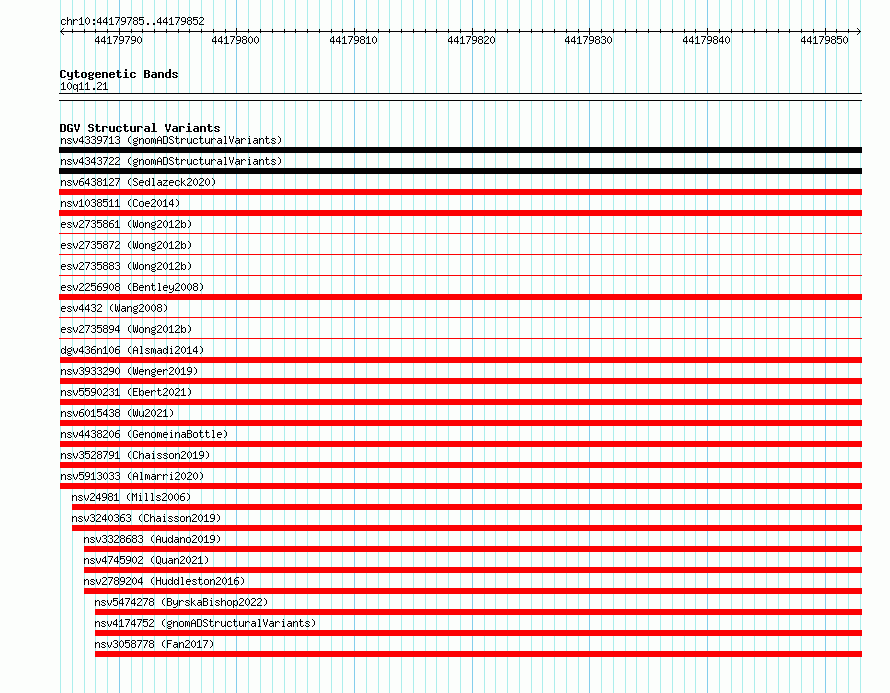Click the DGV Structural Variants track title
Image resolution: width=890 pixels, height=693 pixels.
click(140, 128)
